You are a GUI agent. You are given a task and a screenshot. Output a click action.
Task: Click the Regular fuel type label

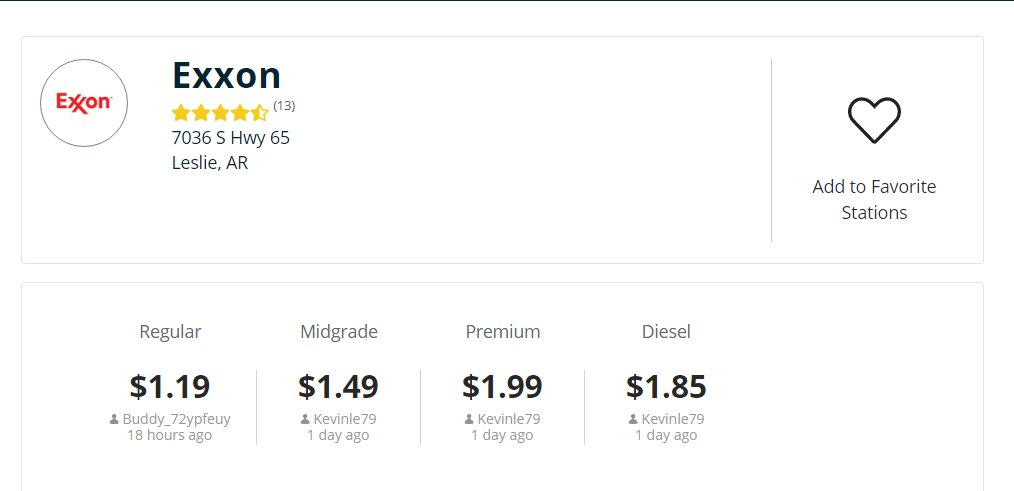point(170,332)
